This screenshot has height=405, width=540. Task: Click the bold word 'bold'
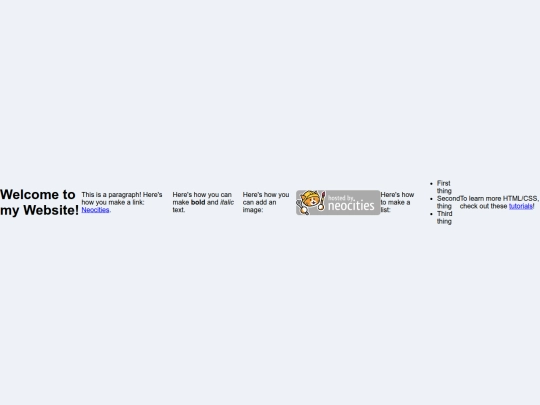pos(198,202)
